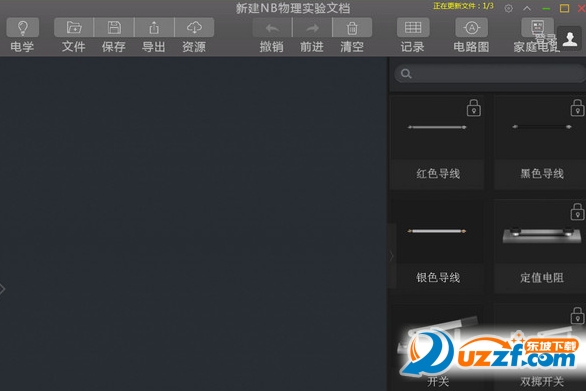This screenshot has width=586, height=391.
Task: Open 资源 cloud download icon
Action: coord(194,28)
